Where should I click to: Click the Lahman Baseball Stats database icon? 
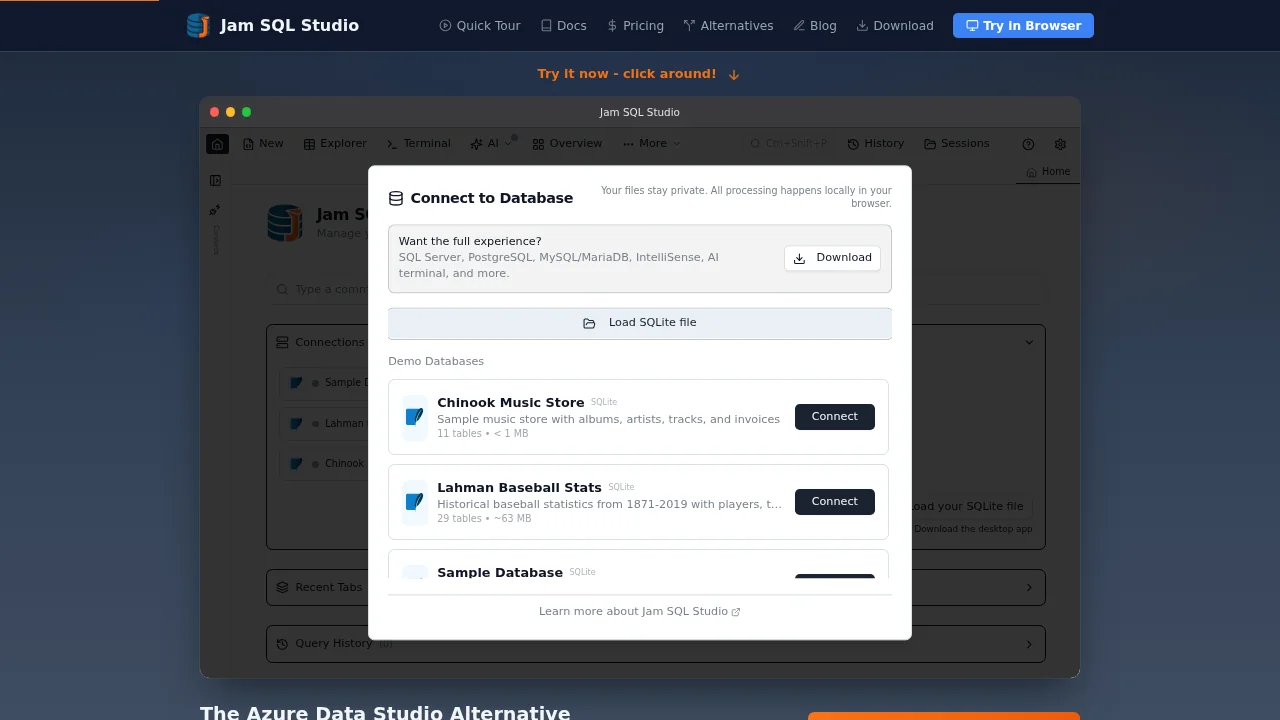click(x=414, y=502)
